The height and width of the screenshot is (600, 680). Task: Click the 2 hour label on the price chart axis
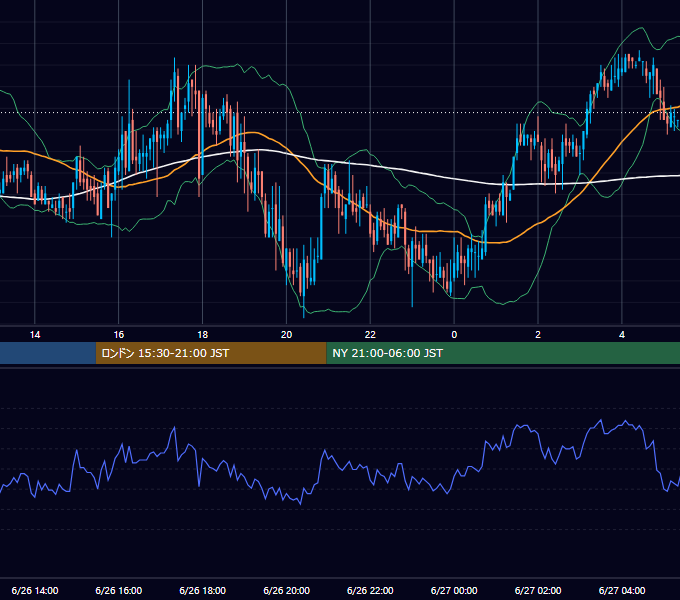pos(538,335)
